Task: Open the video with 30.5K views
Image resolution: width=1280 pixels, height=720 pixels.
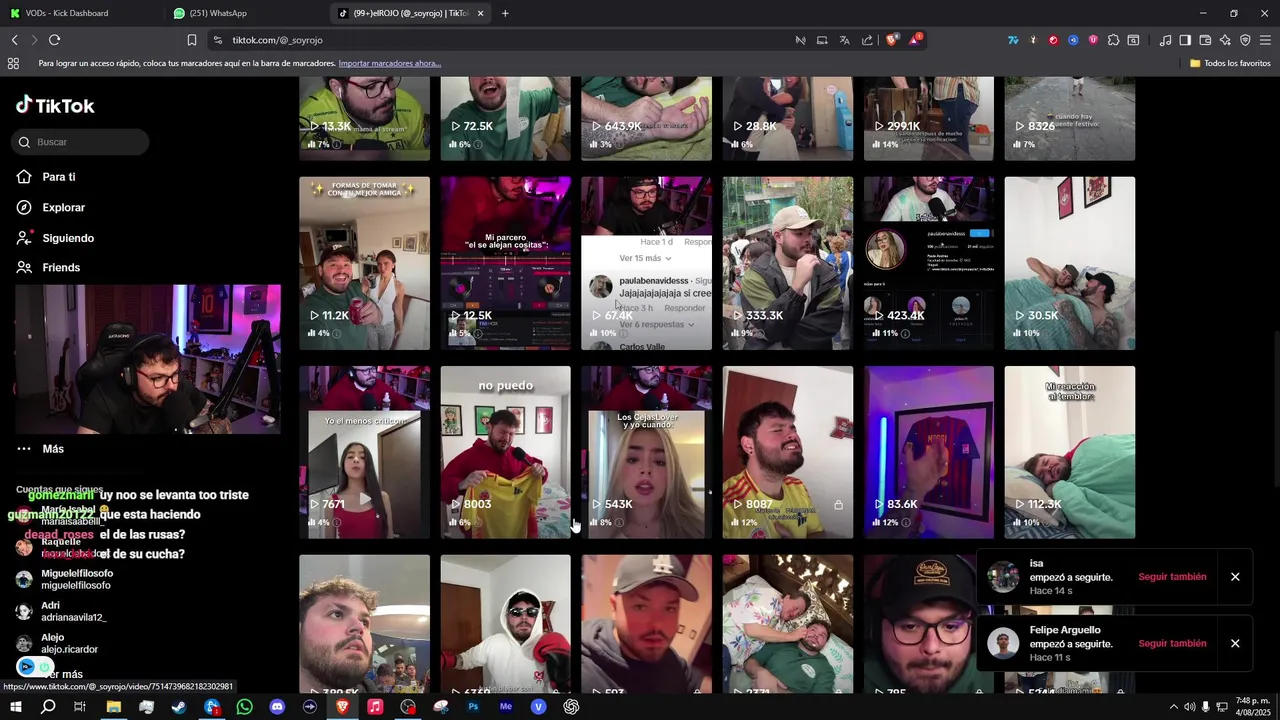Action: click(1069, 263)
